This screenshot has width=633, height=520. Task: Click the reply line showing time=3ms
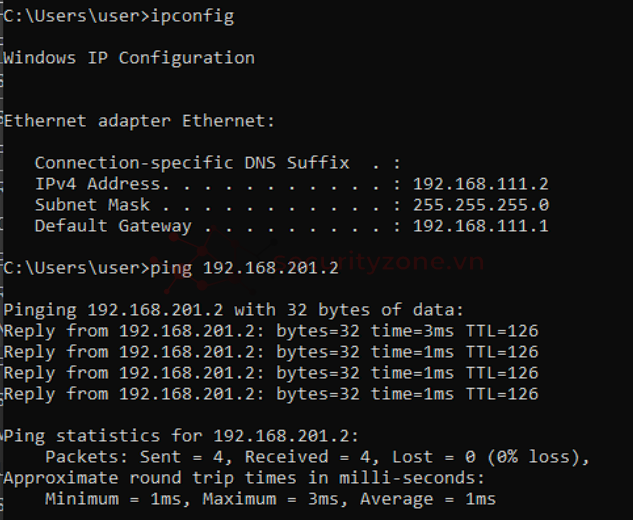270,331
